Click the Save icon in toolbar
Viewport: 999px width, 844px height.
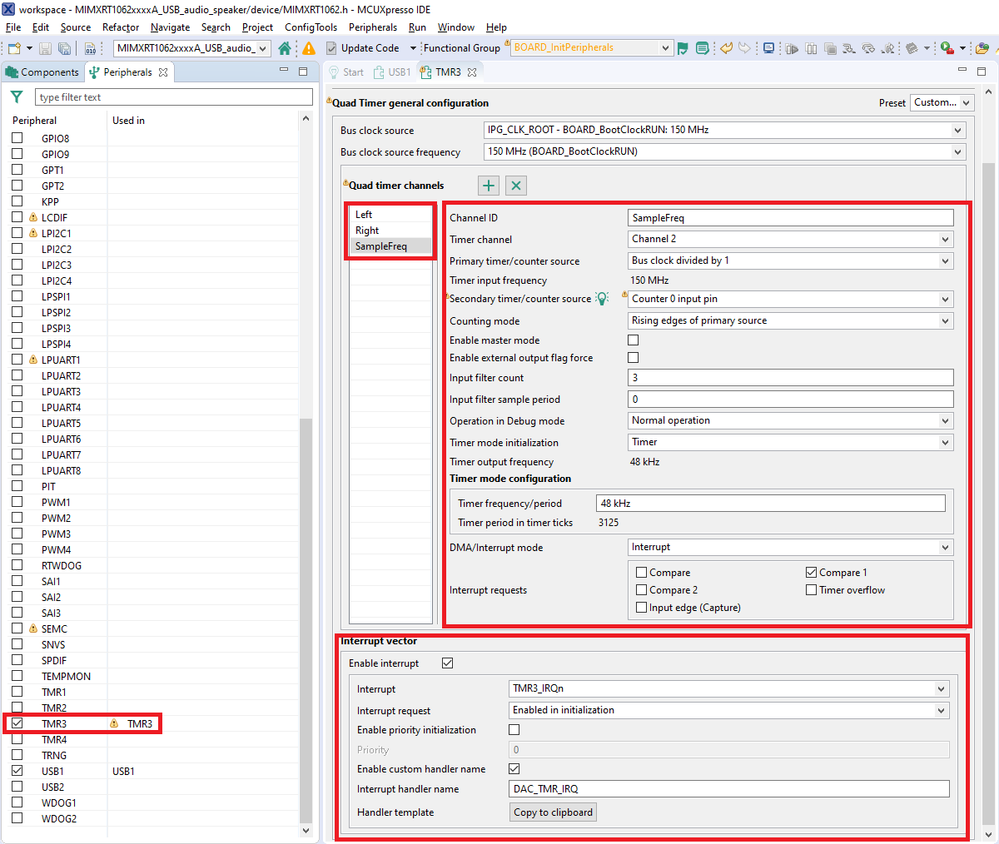point(45,48)
